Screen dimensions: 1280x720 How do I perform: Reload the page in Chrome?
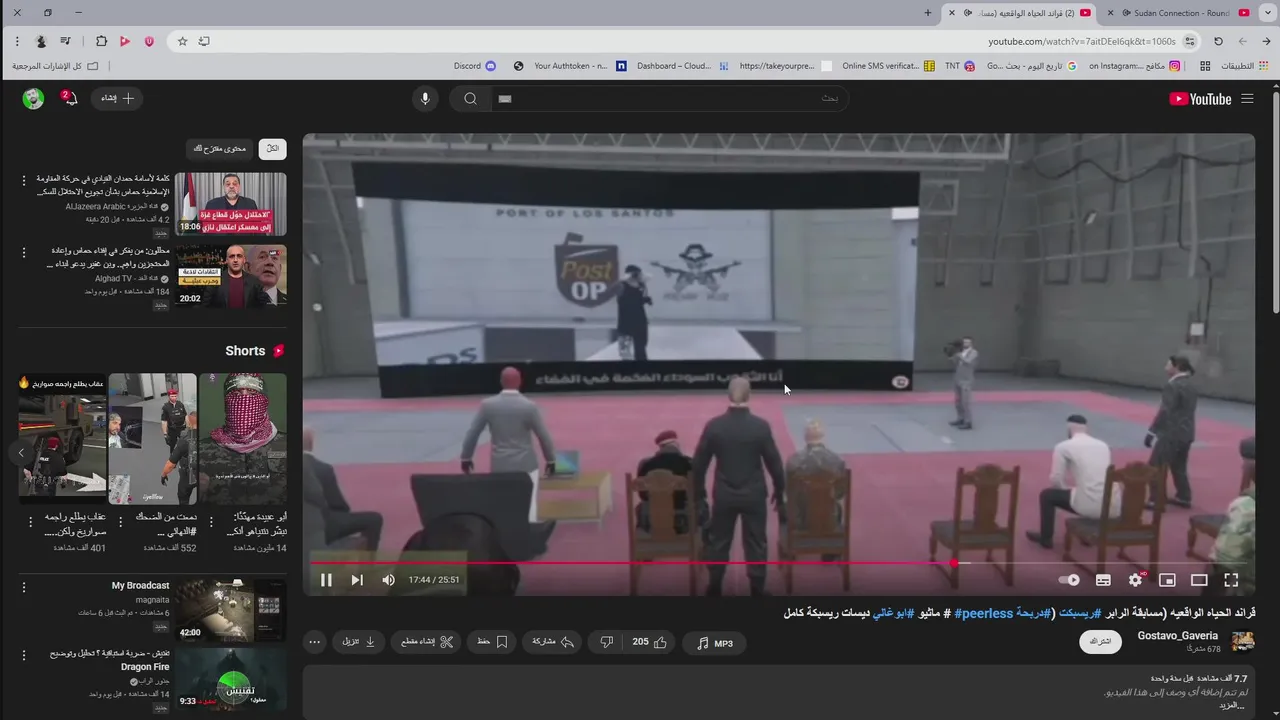pyautogui.click(x=1218, y=41)
